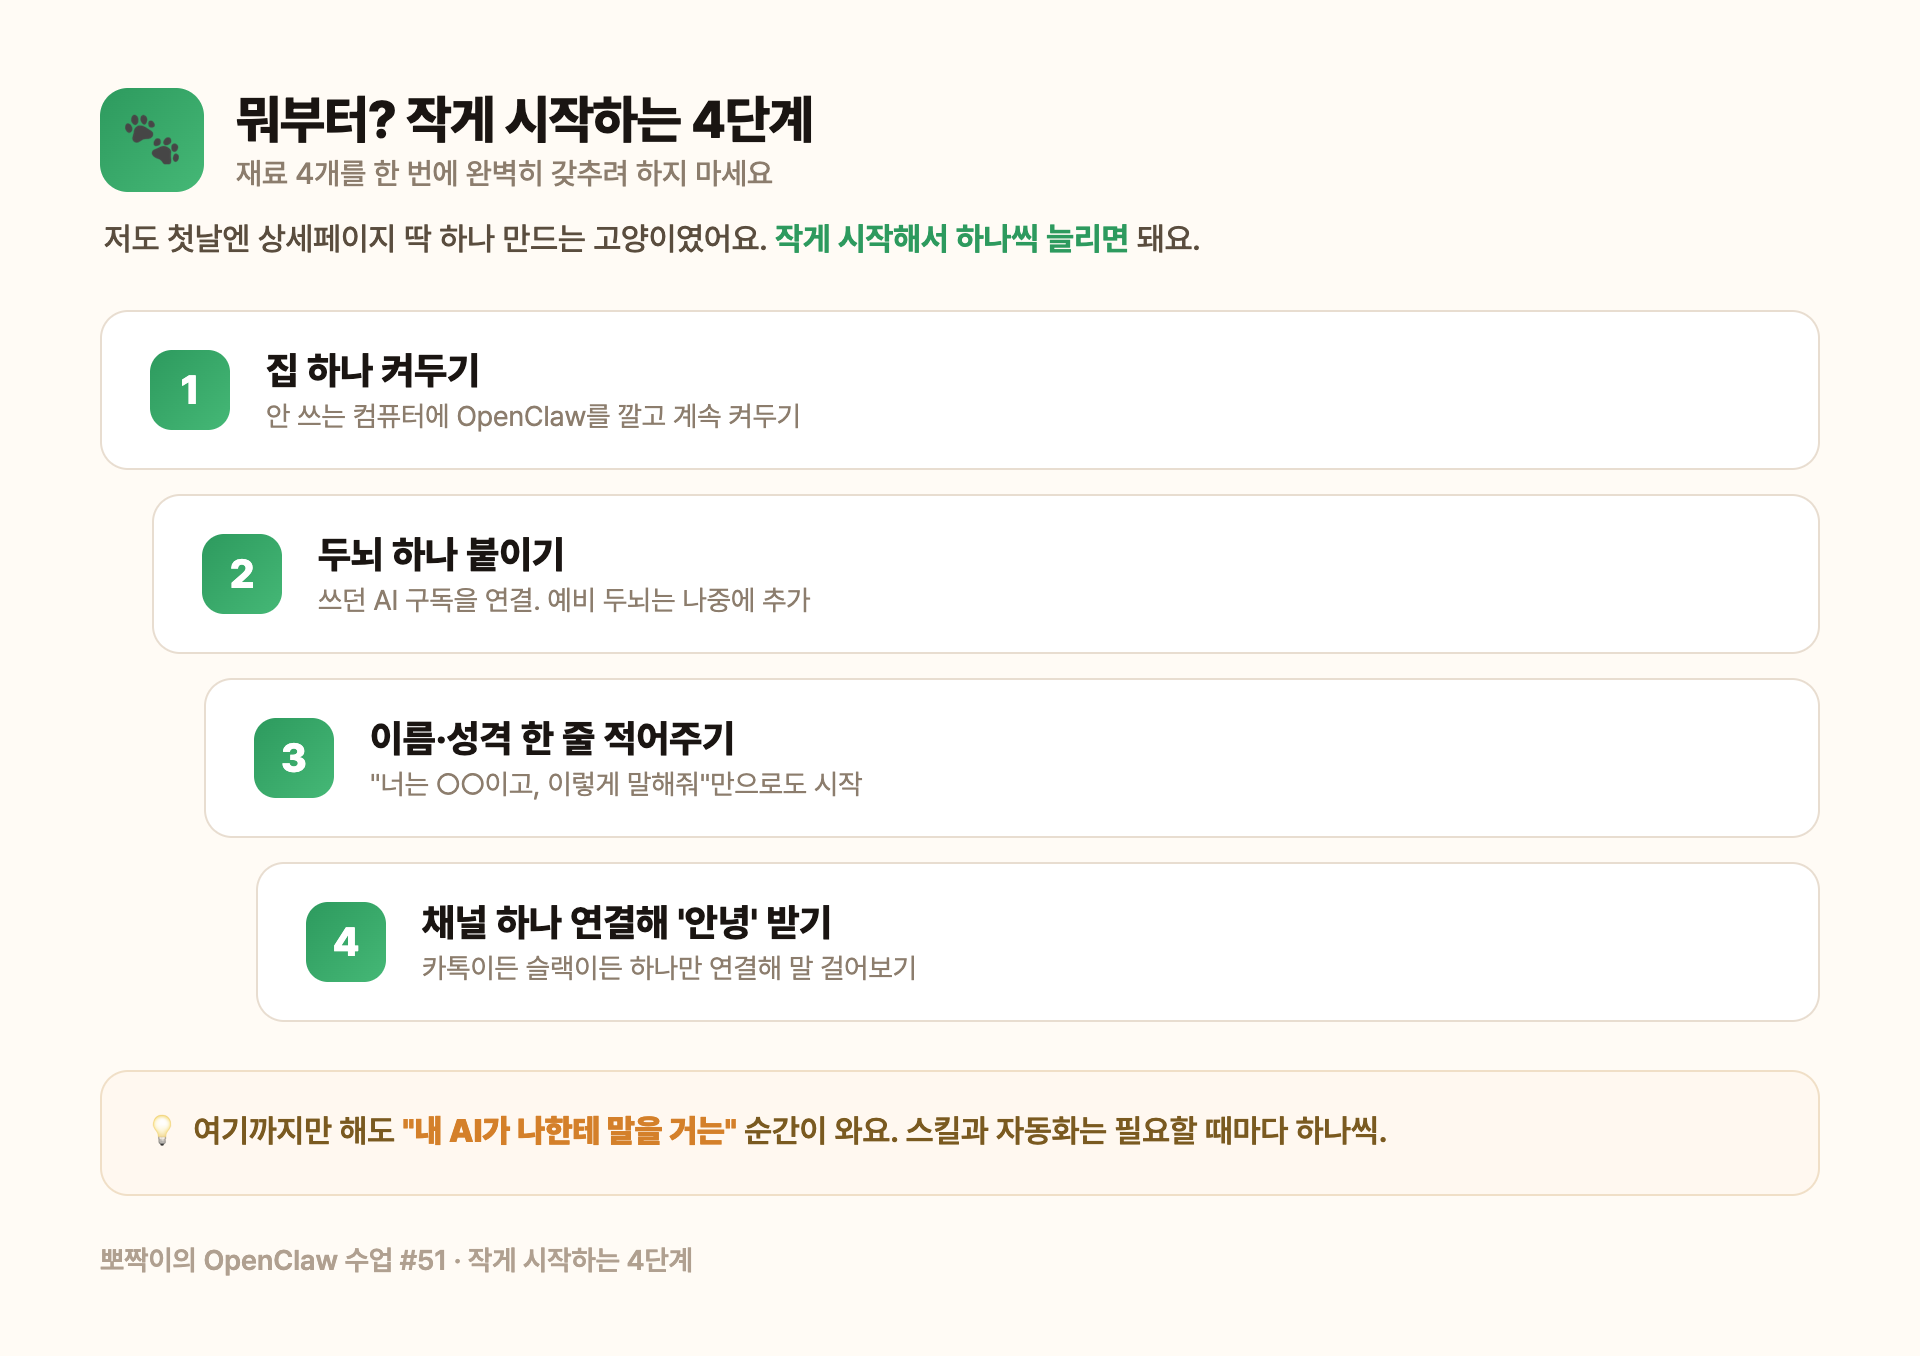The image size is (1920, 1356).
Task: Click the green number 4 badge
Action: pos(346,942)
